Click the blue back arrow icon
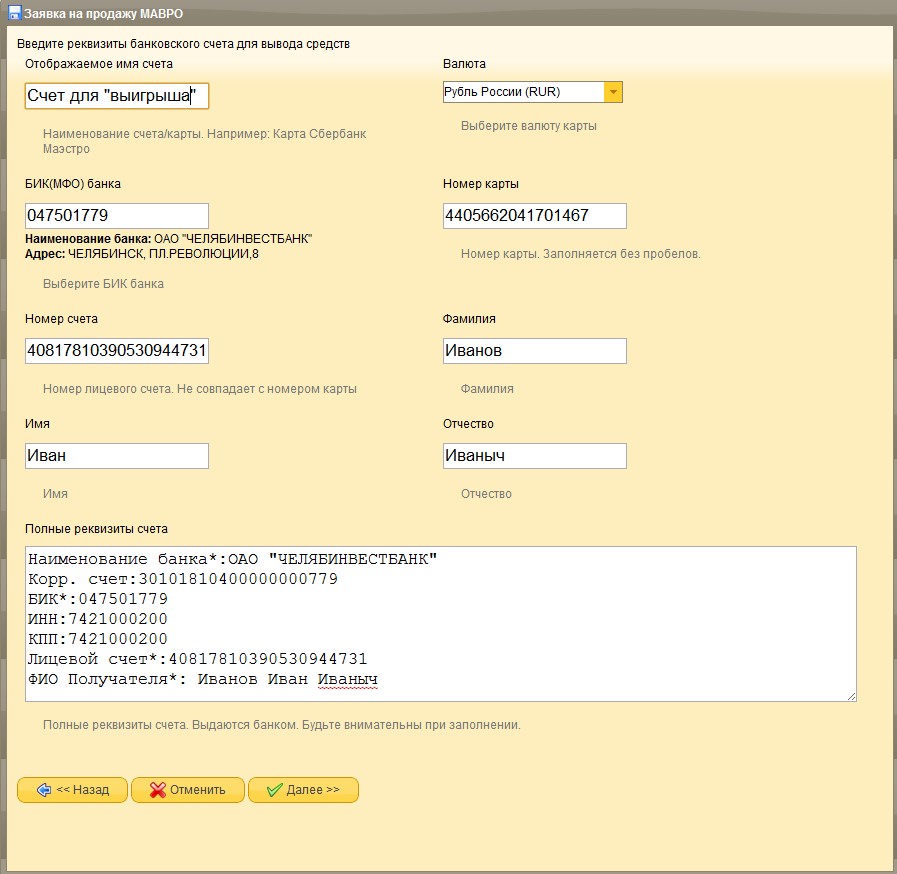This screenshot has width=897, height=874. click(x=44, y=790)
